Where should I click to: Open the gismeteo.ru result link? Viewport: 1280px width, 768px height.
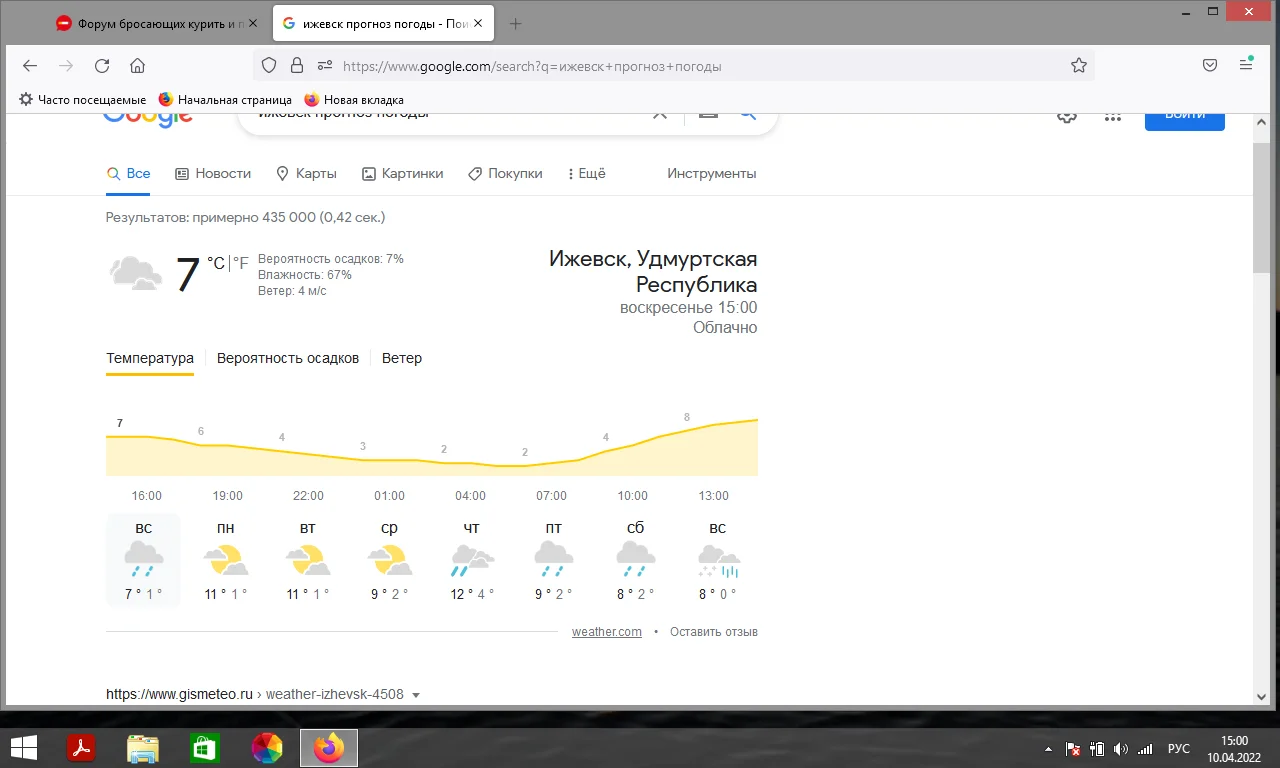tap(255, 695)
